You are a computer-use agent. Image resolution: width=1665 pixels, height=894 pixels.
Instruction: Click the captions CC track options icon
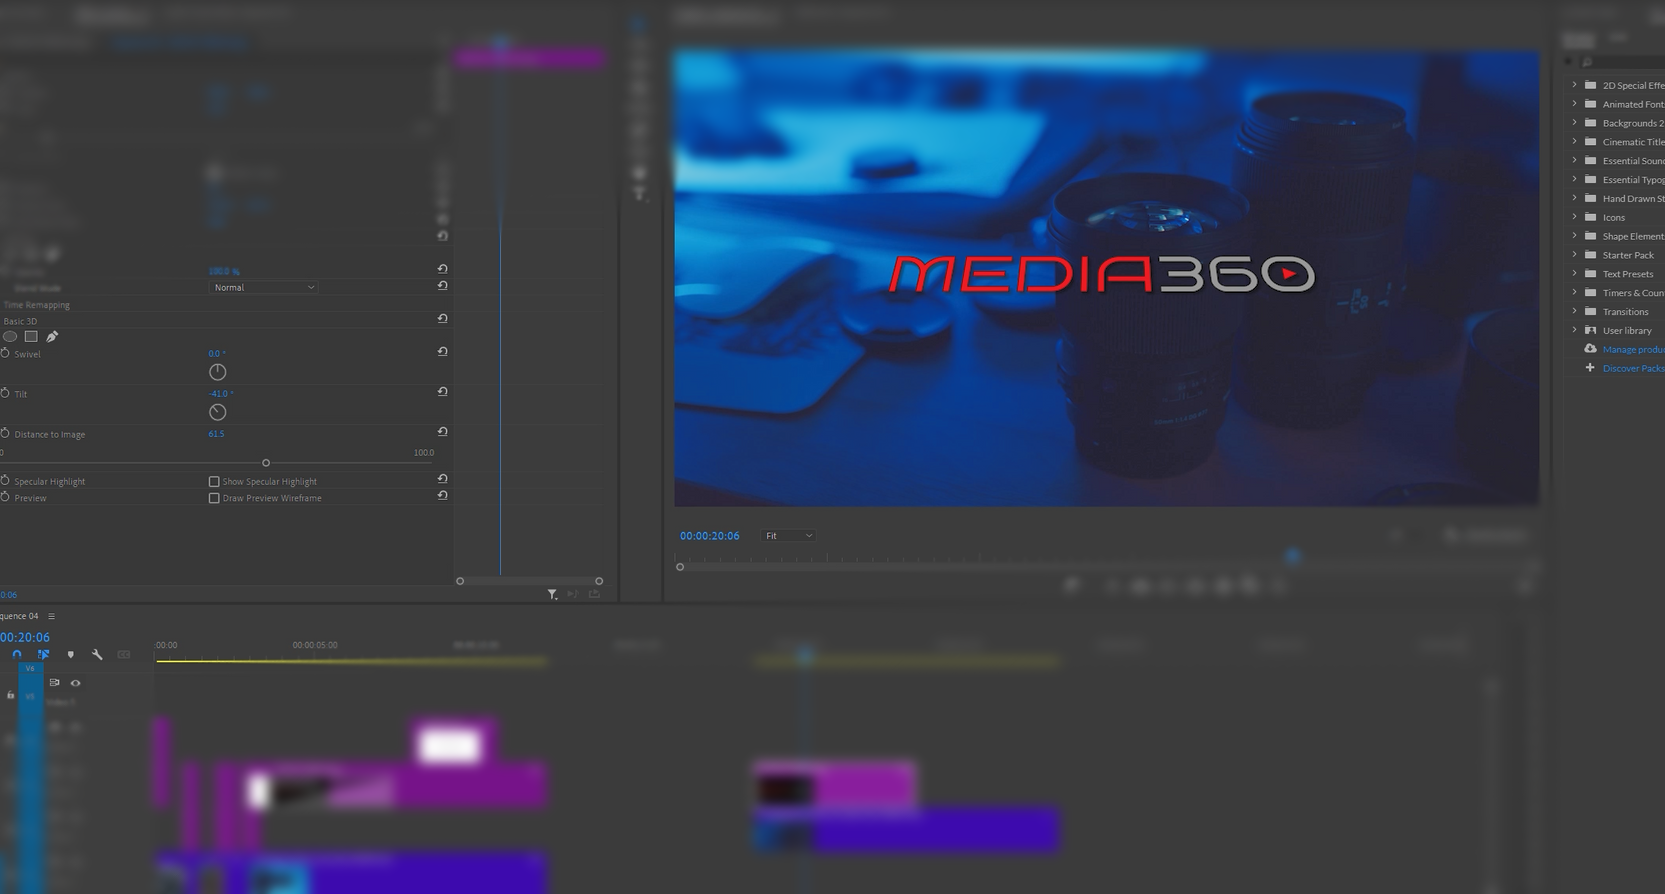[124, 655]
